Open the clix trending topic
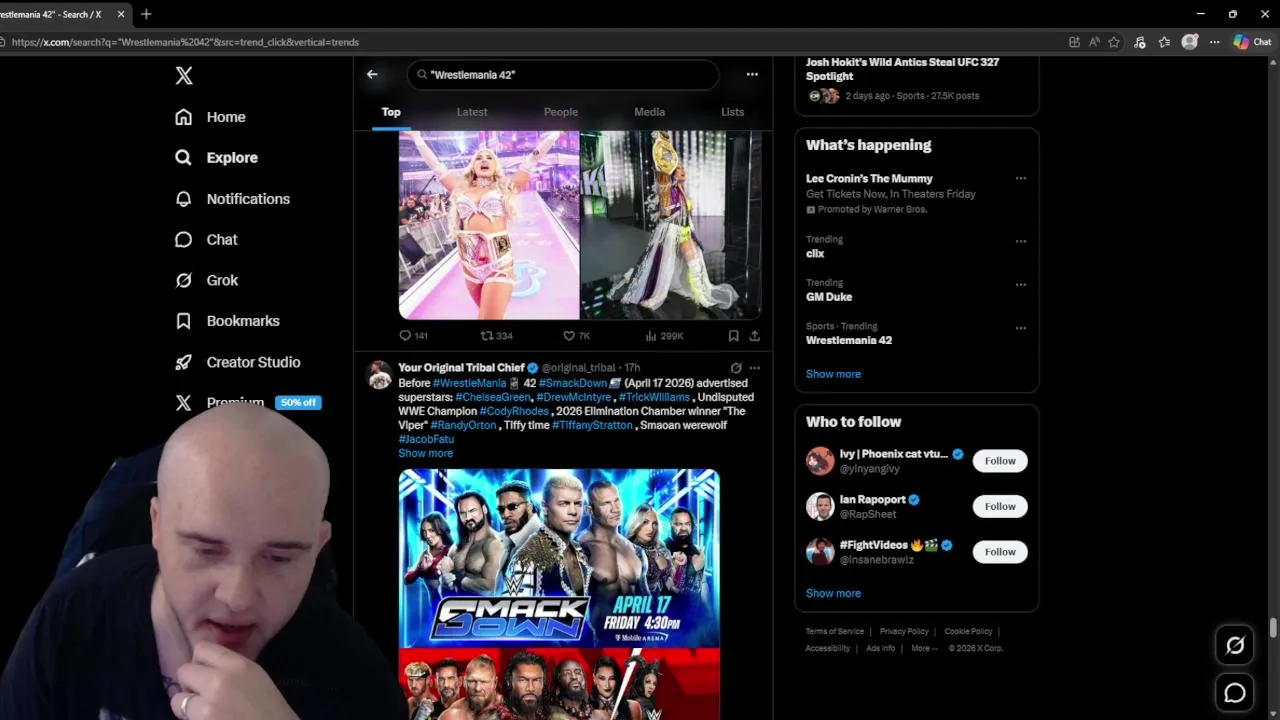 coord(815,254)
